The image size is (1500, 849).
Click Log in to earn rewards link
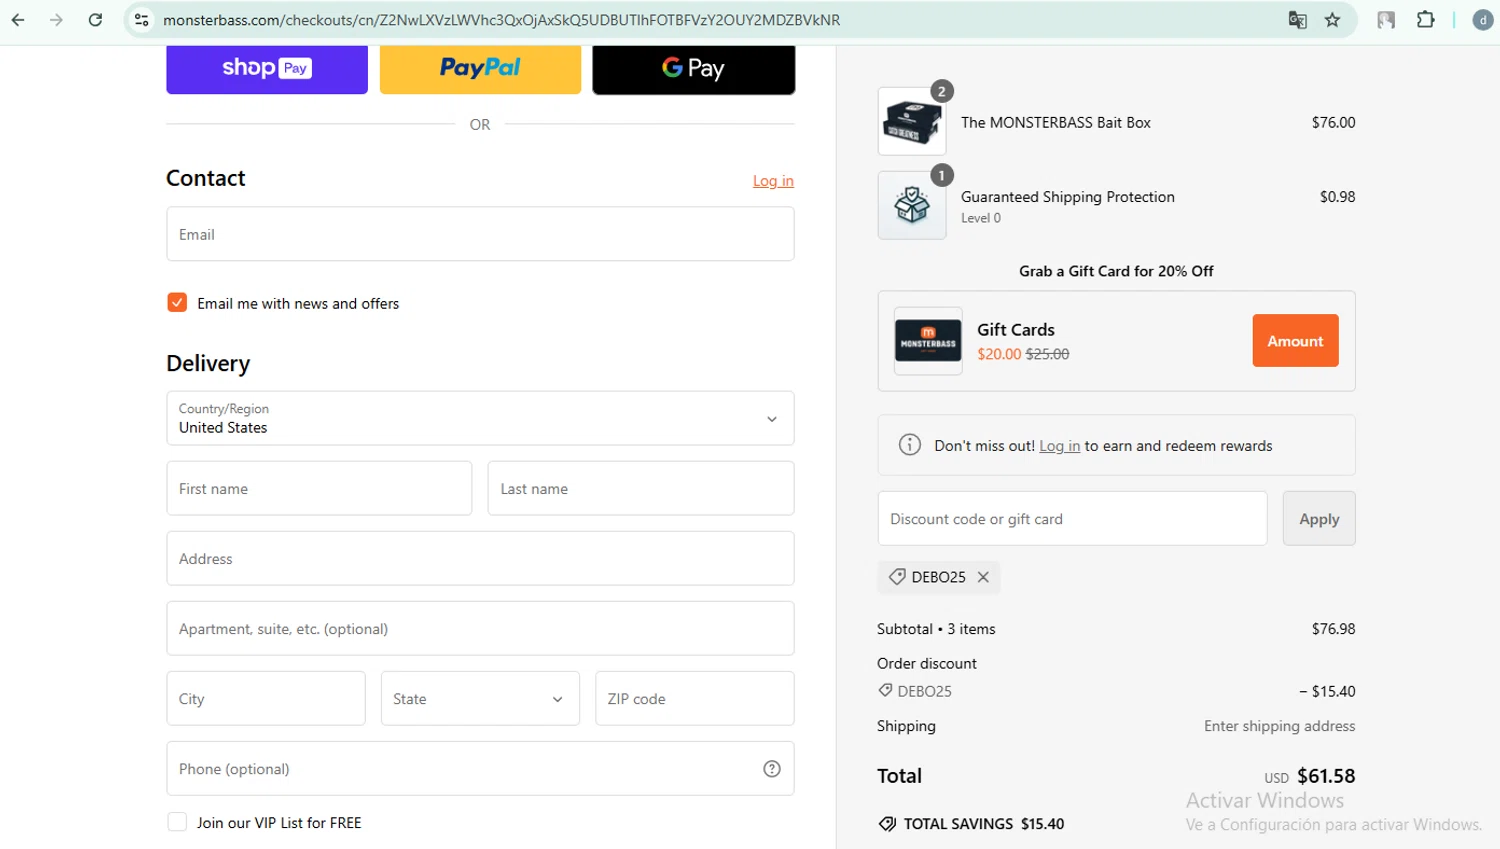click(1059, 446)
